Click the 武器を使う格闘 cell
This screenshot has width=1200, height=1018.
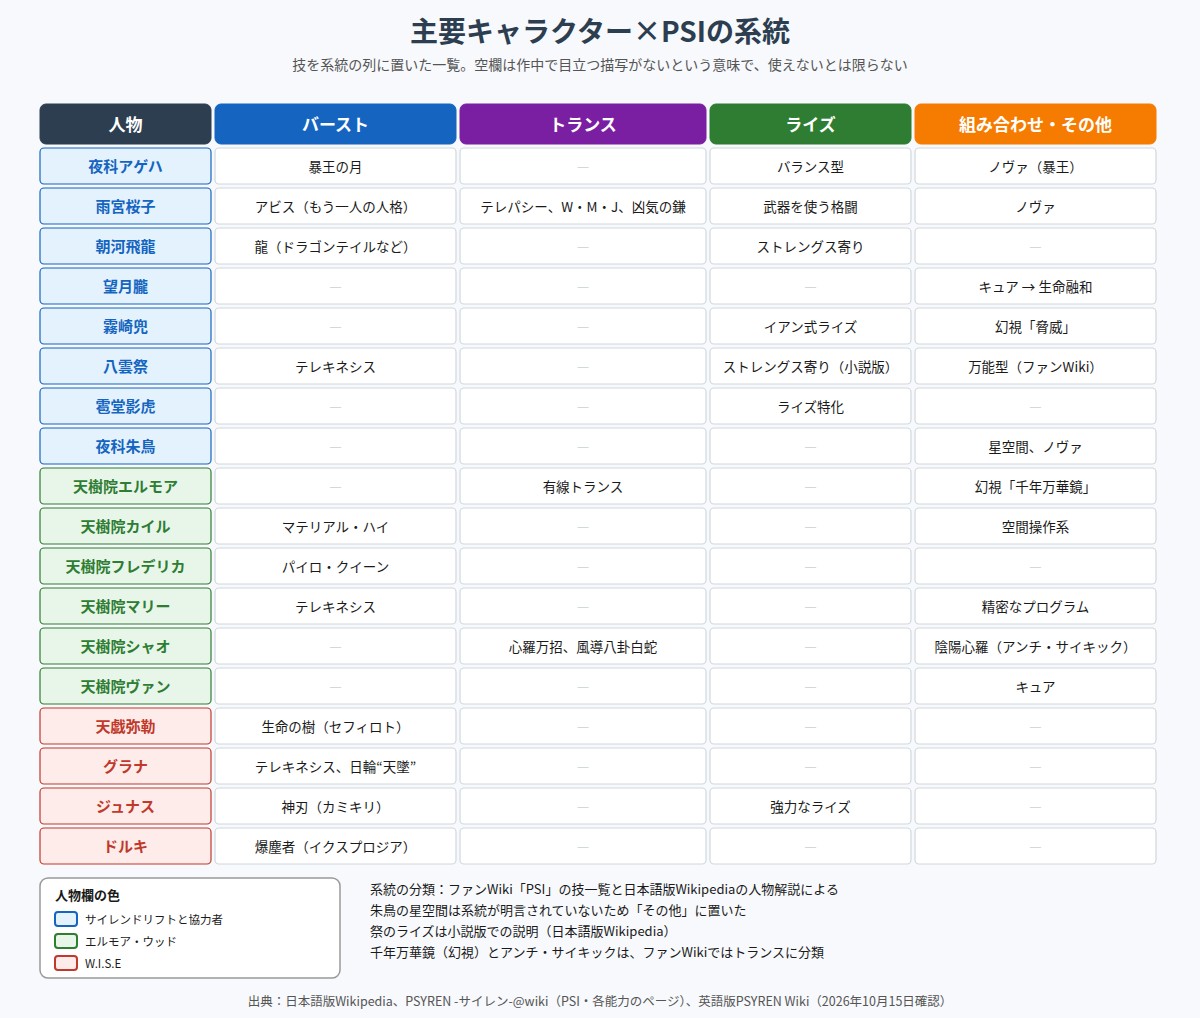pyautogui.click(x=810, y=206)
